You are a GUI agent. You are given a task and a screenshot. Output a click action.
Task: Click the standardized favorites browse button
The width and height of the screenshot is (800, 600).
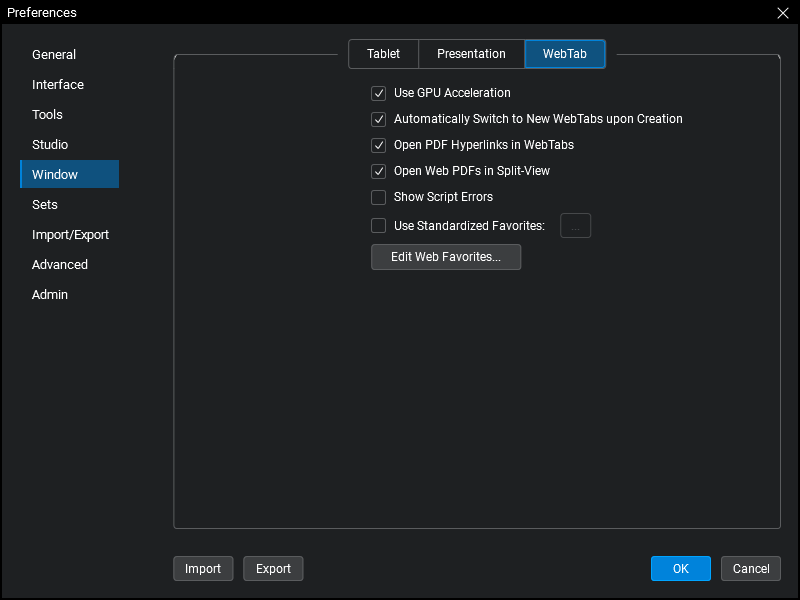[x=575, y=225]
